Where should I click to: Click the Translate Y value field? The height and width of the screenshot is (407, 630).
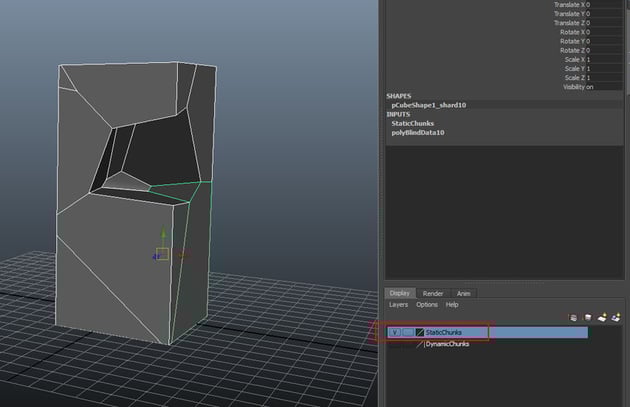[x=604, y=14]
